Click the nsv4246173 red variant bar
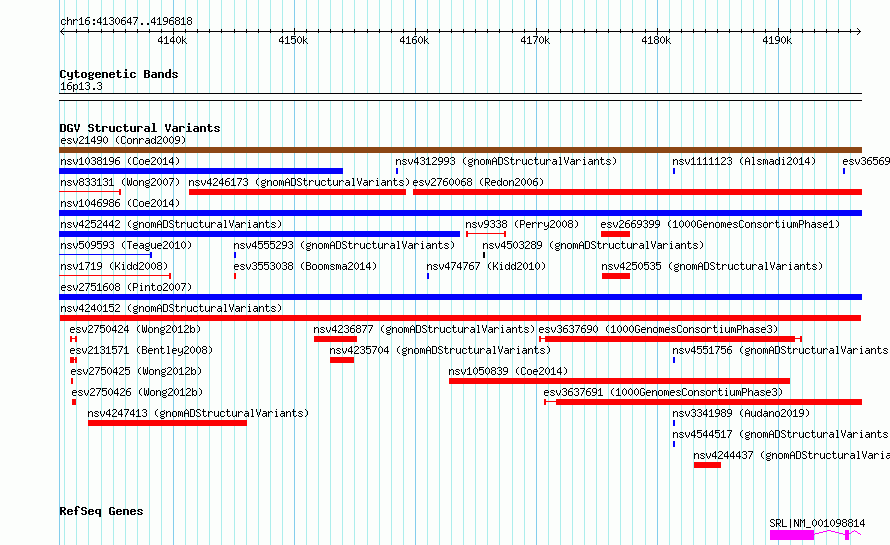The height and width of the screenshot is (545, 890). point(297,192)
